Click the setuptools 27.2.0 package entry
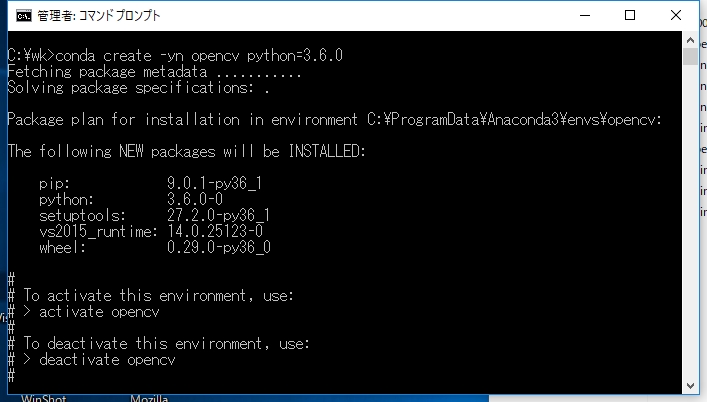 (x=154, y=215)
